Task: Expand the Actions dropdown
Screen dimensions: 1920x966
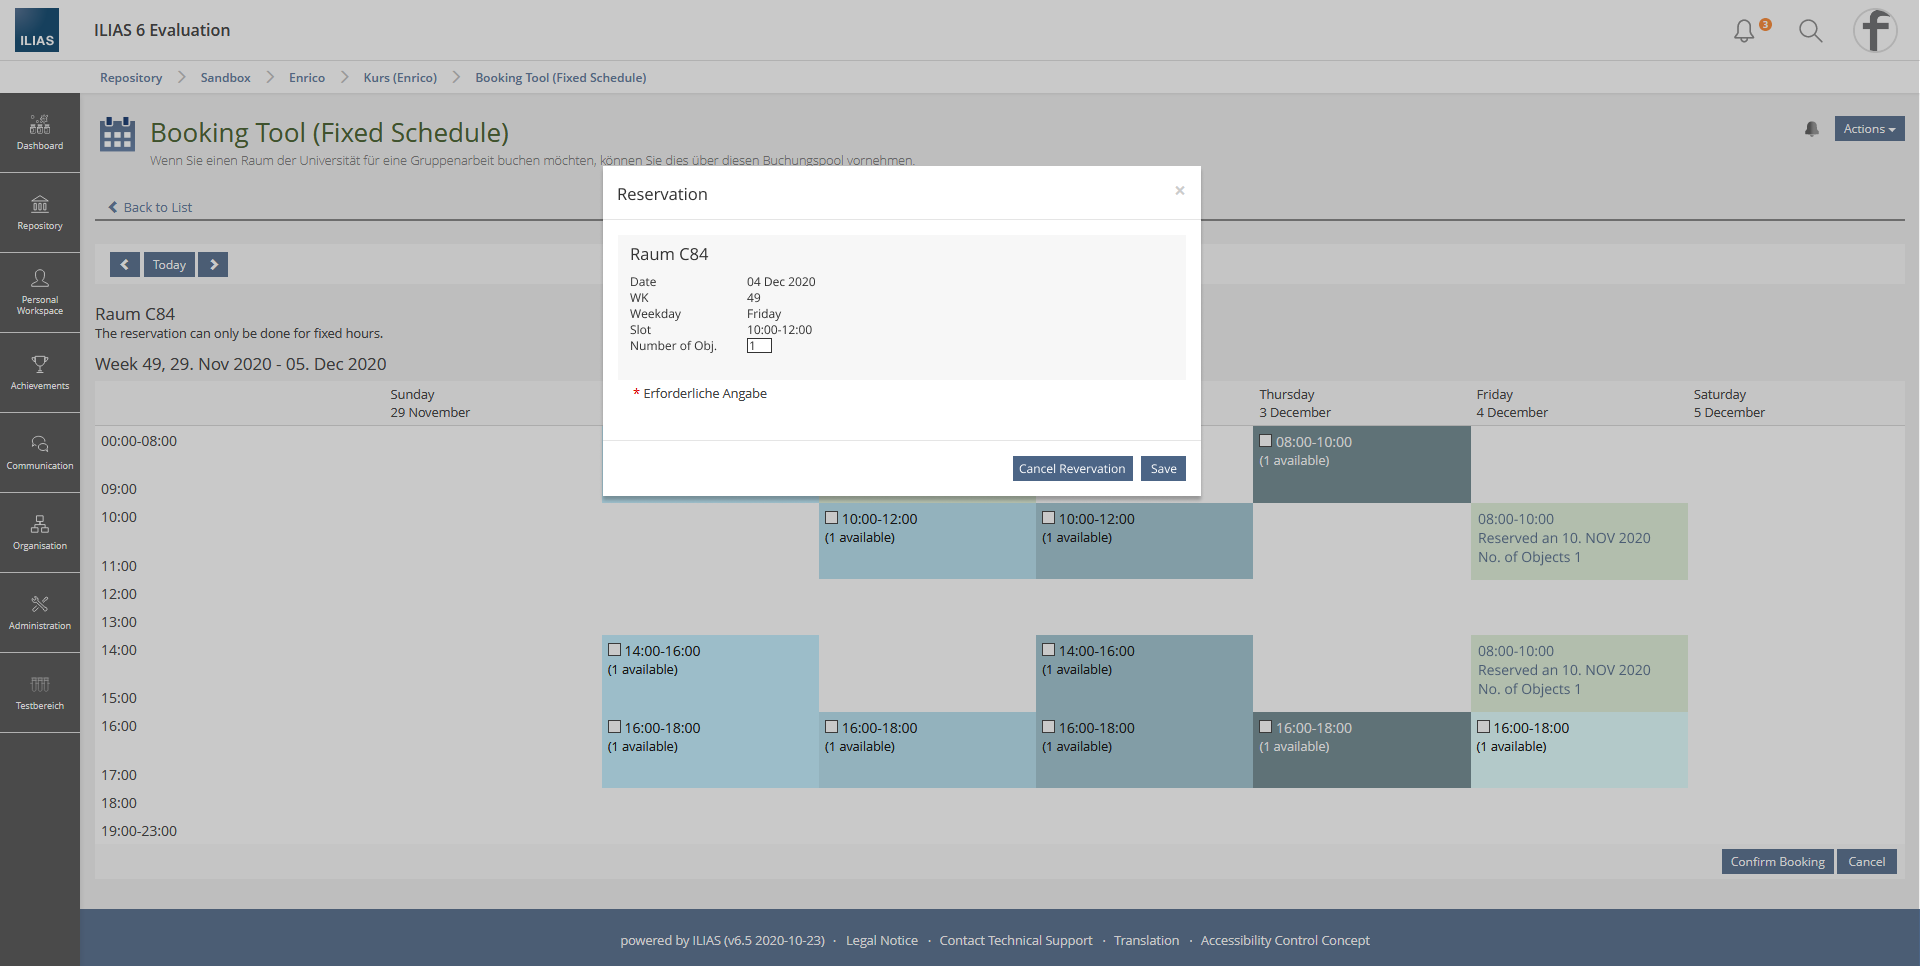Action: tap(1869, 129)
